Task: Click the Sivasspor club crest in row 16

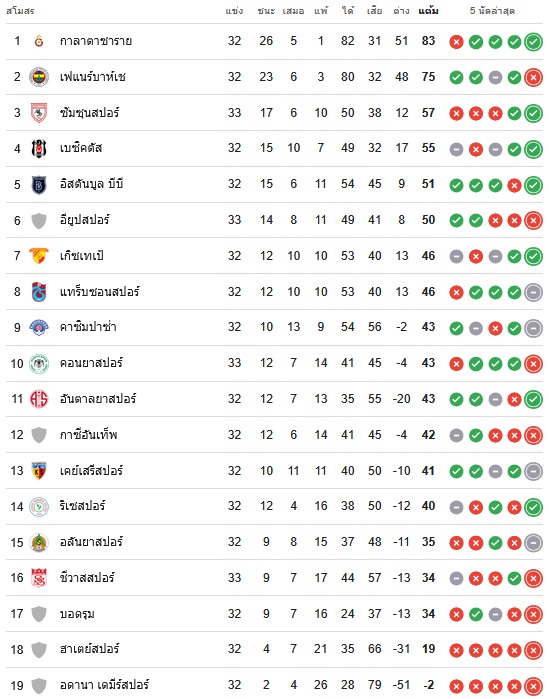Action: pos(39,578)
